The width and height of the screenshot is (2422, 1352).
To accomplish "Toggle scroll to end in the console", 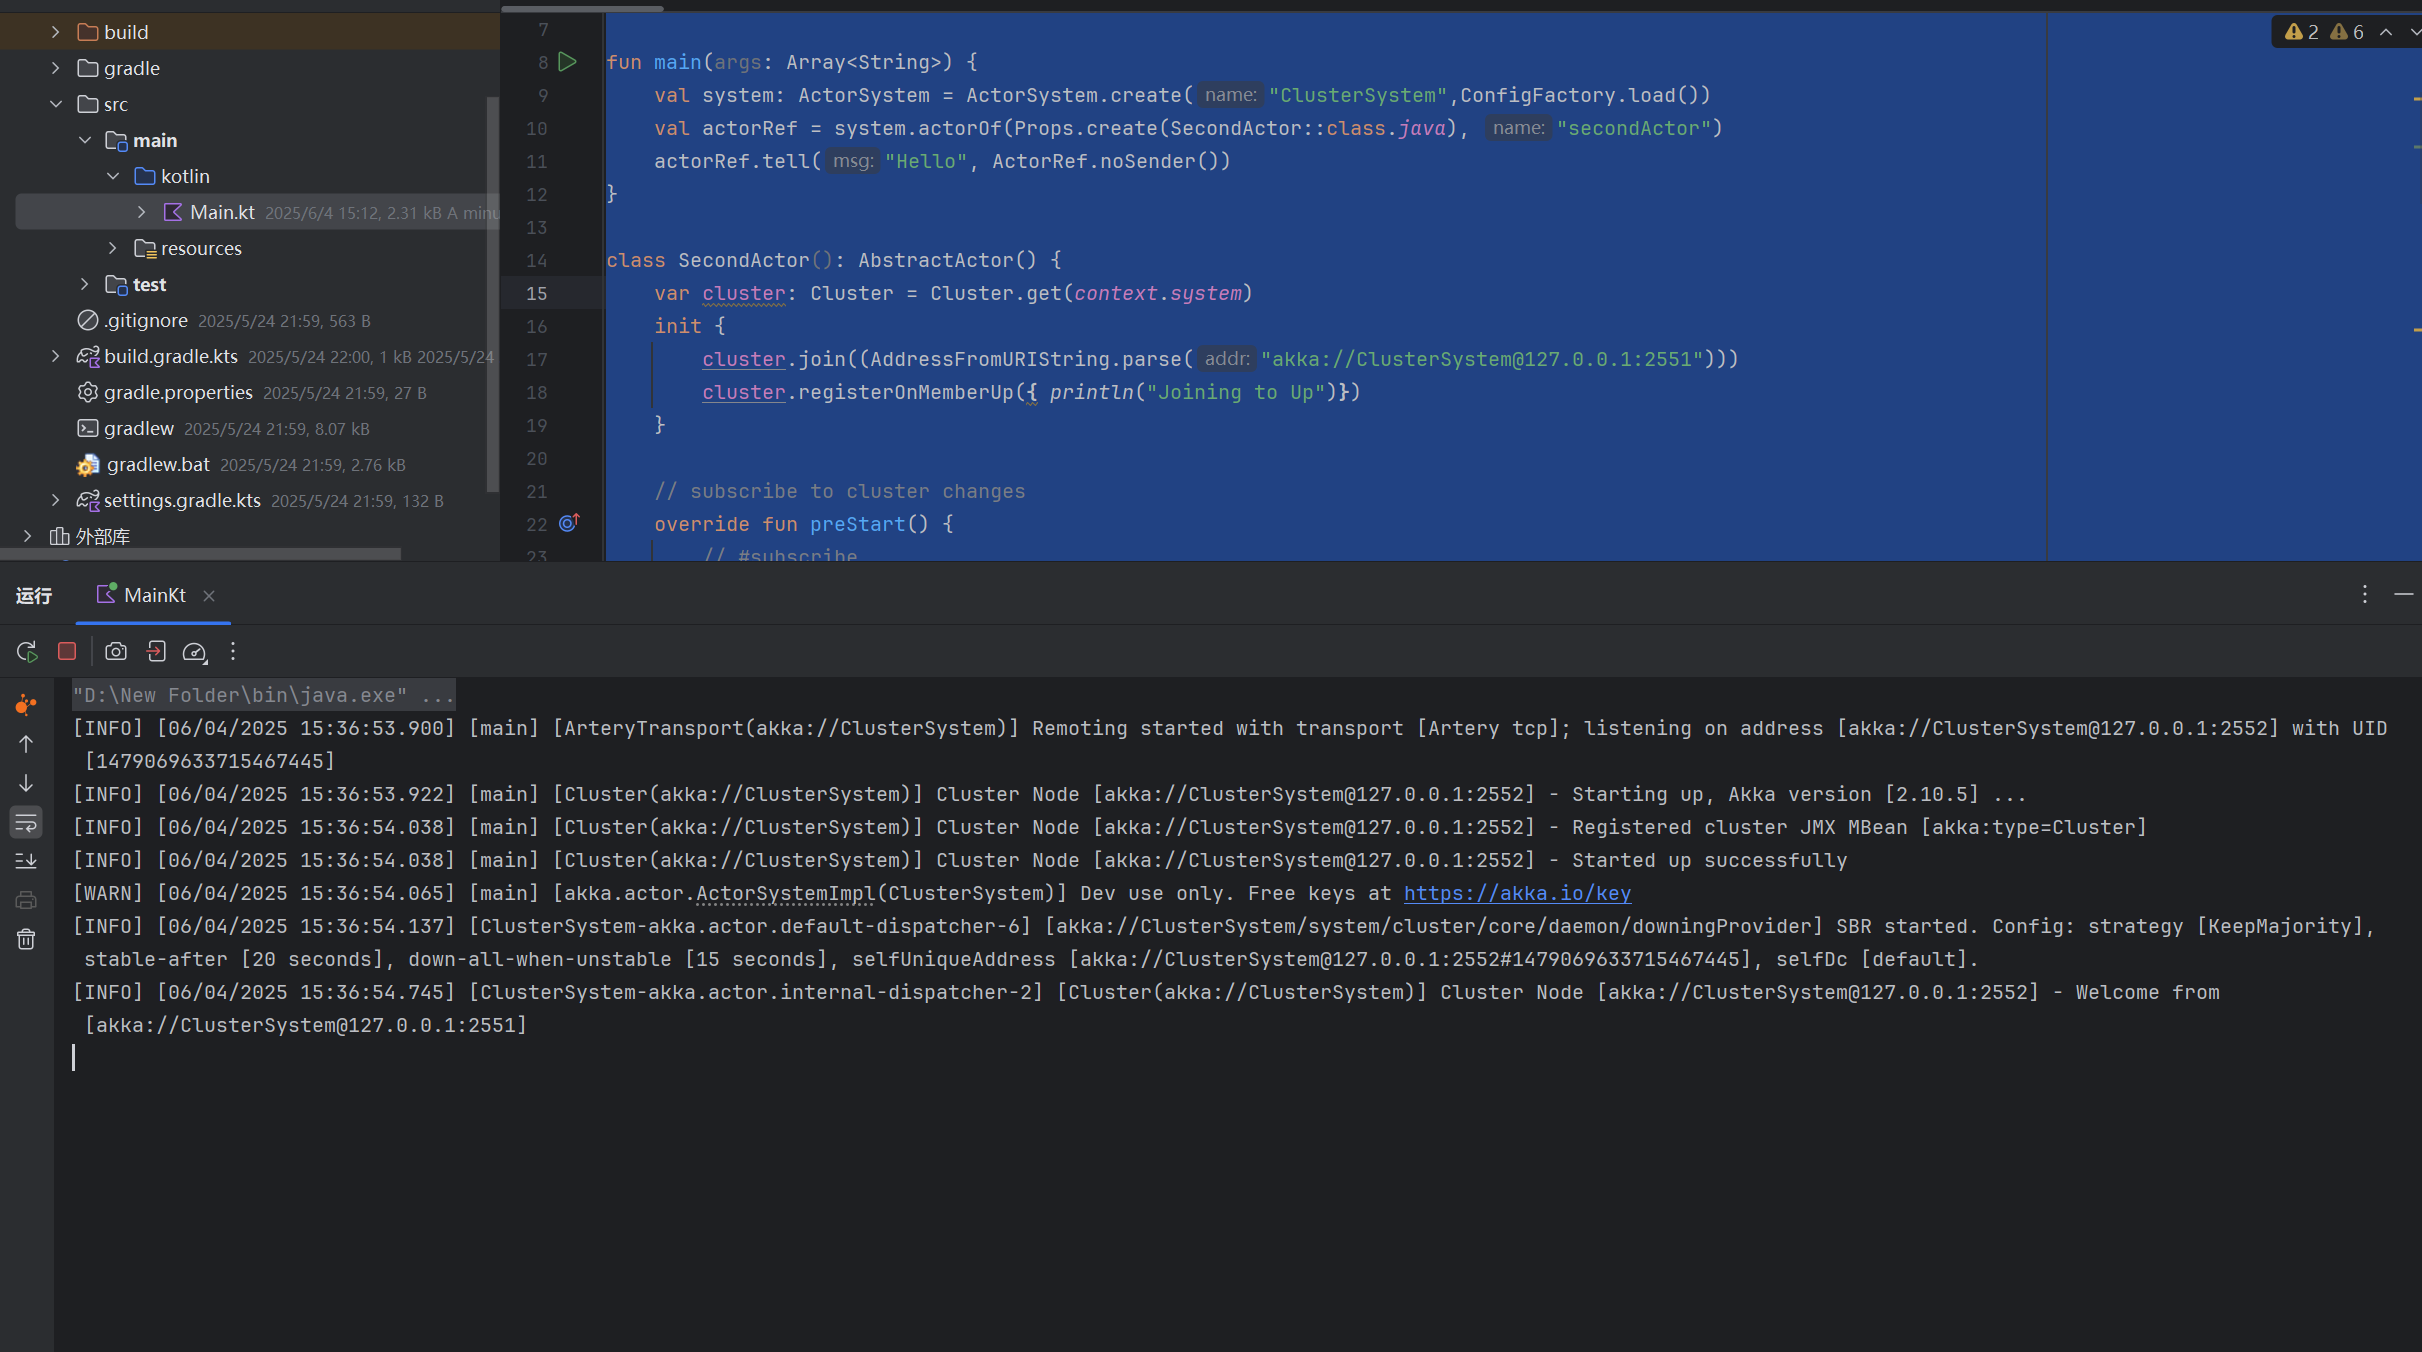I will click(26, 861).
